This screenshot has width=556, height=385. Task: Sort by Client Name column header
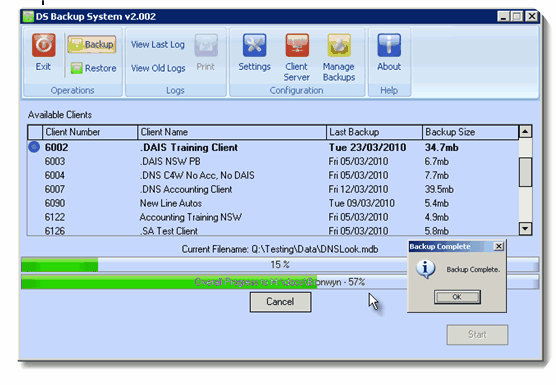[232, 132]
